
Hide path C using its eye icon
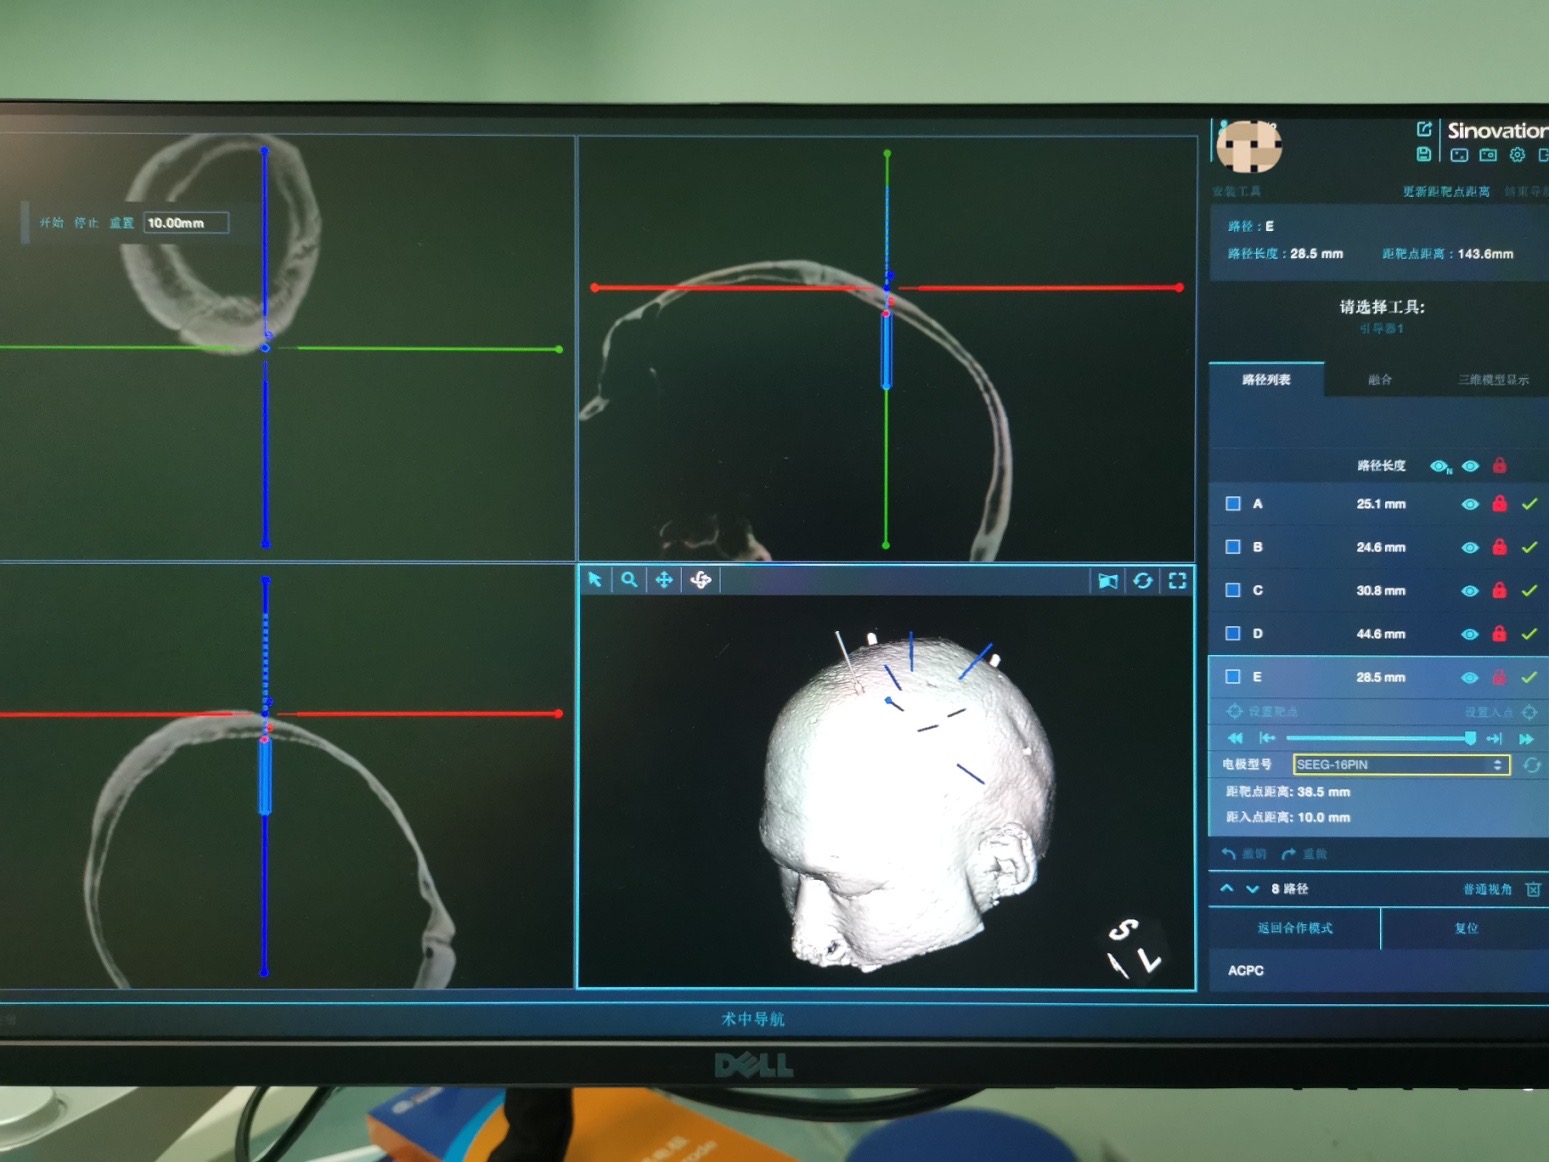[1470, 591]
